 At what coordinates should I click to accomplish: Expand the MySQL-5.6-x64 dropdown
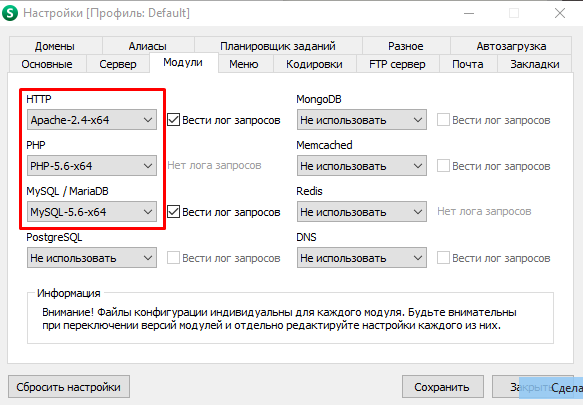[x=92, y=212]
